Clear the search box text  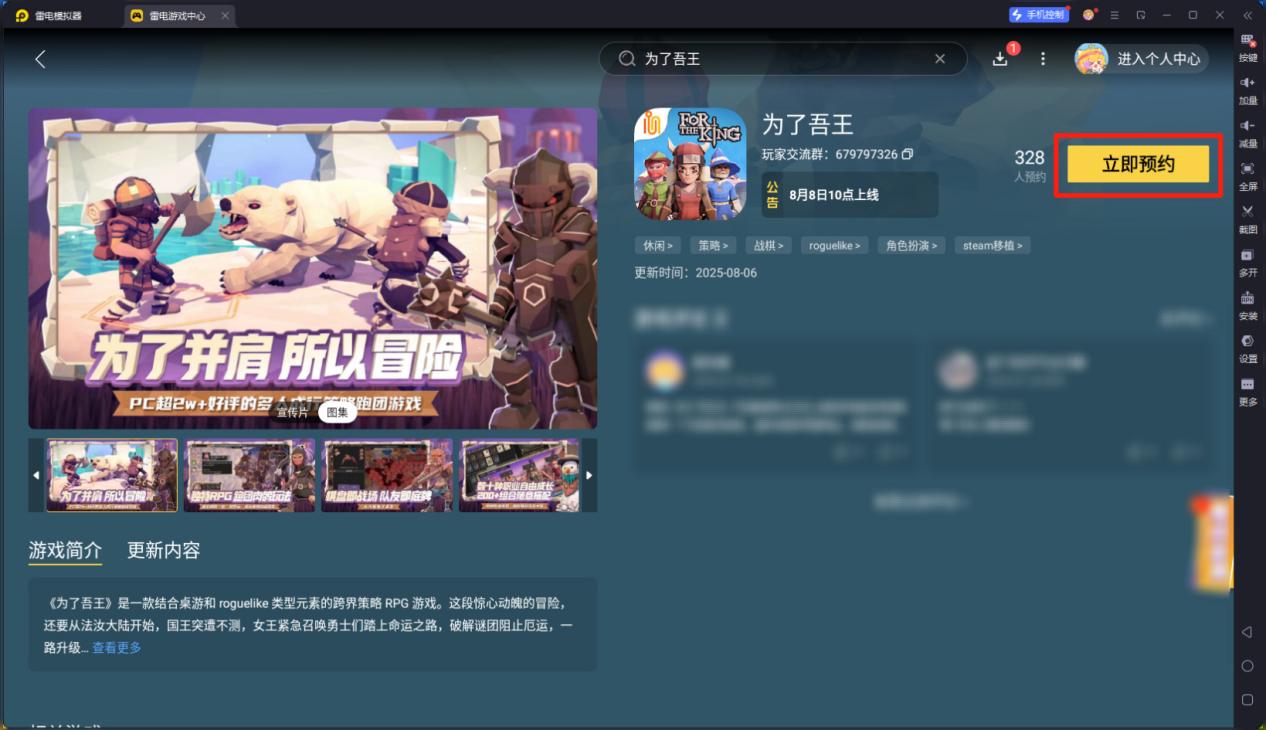pos(940,59)
